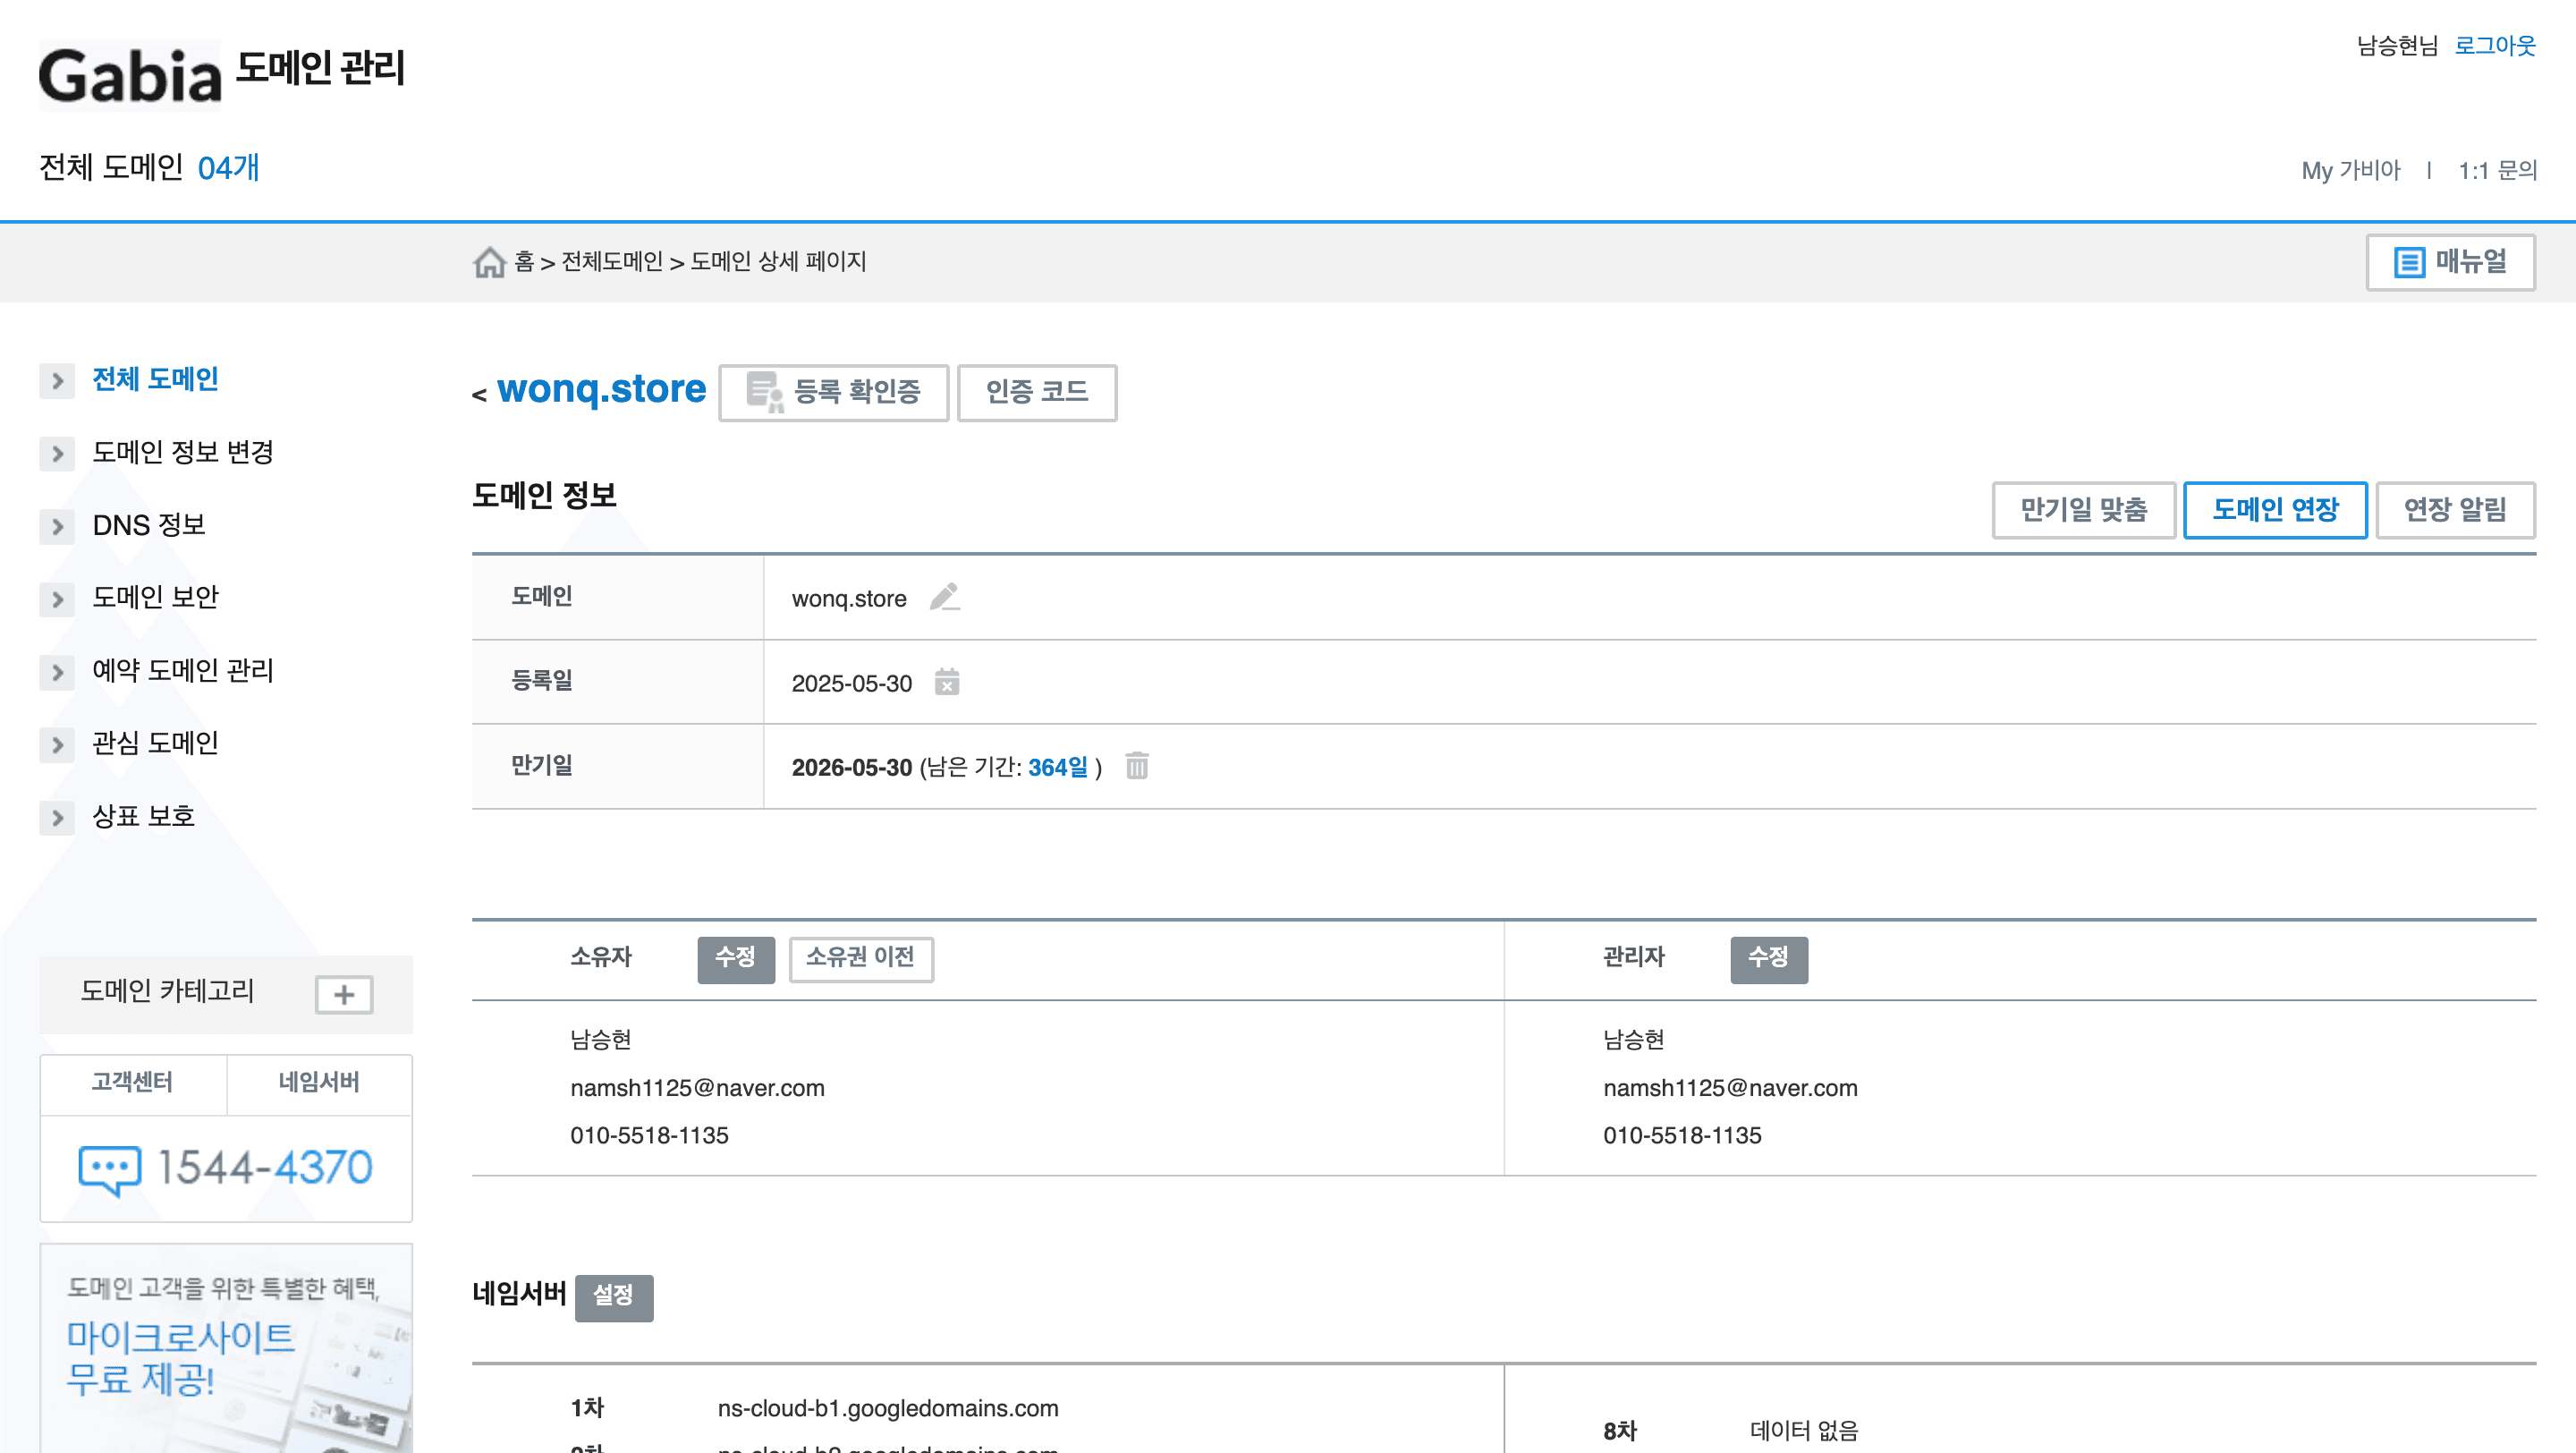Screen dimensions: 2576x1453
Task: Click the pencil edit icon beside wonq.store
Action: (944, 597)
